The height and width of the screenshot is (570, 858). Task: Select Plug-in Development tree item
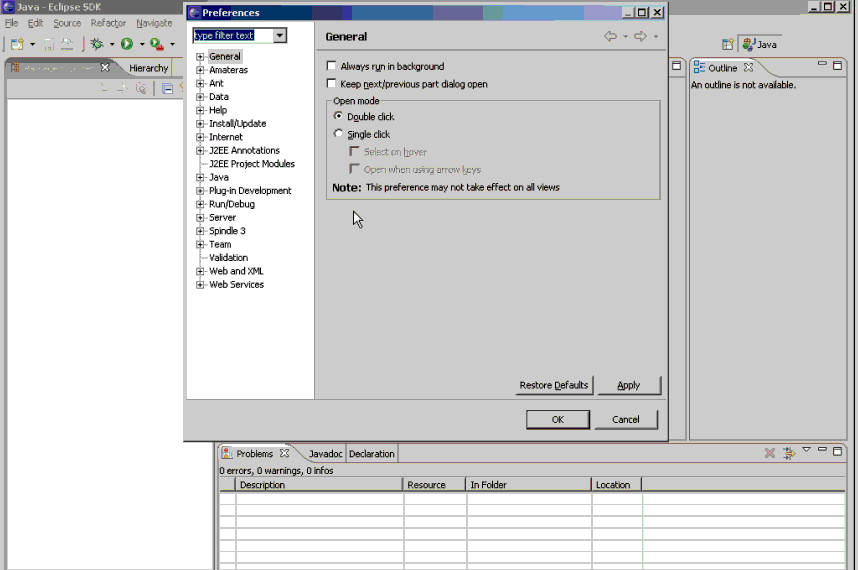250,190
